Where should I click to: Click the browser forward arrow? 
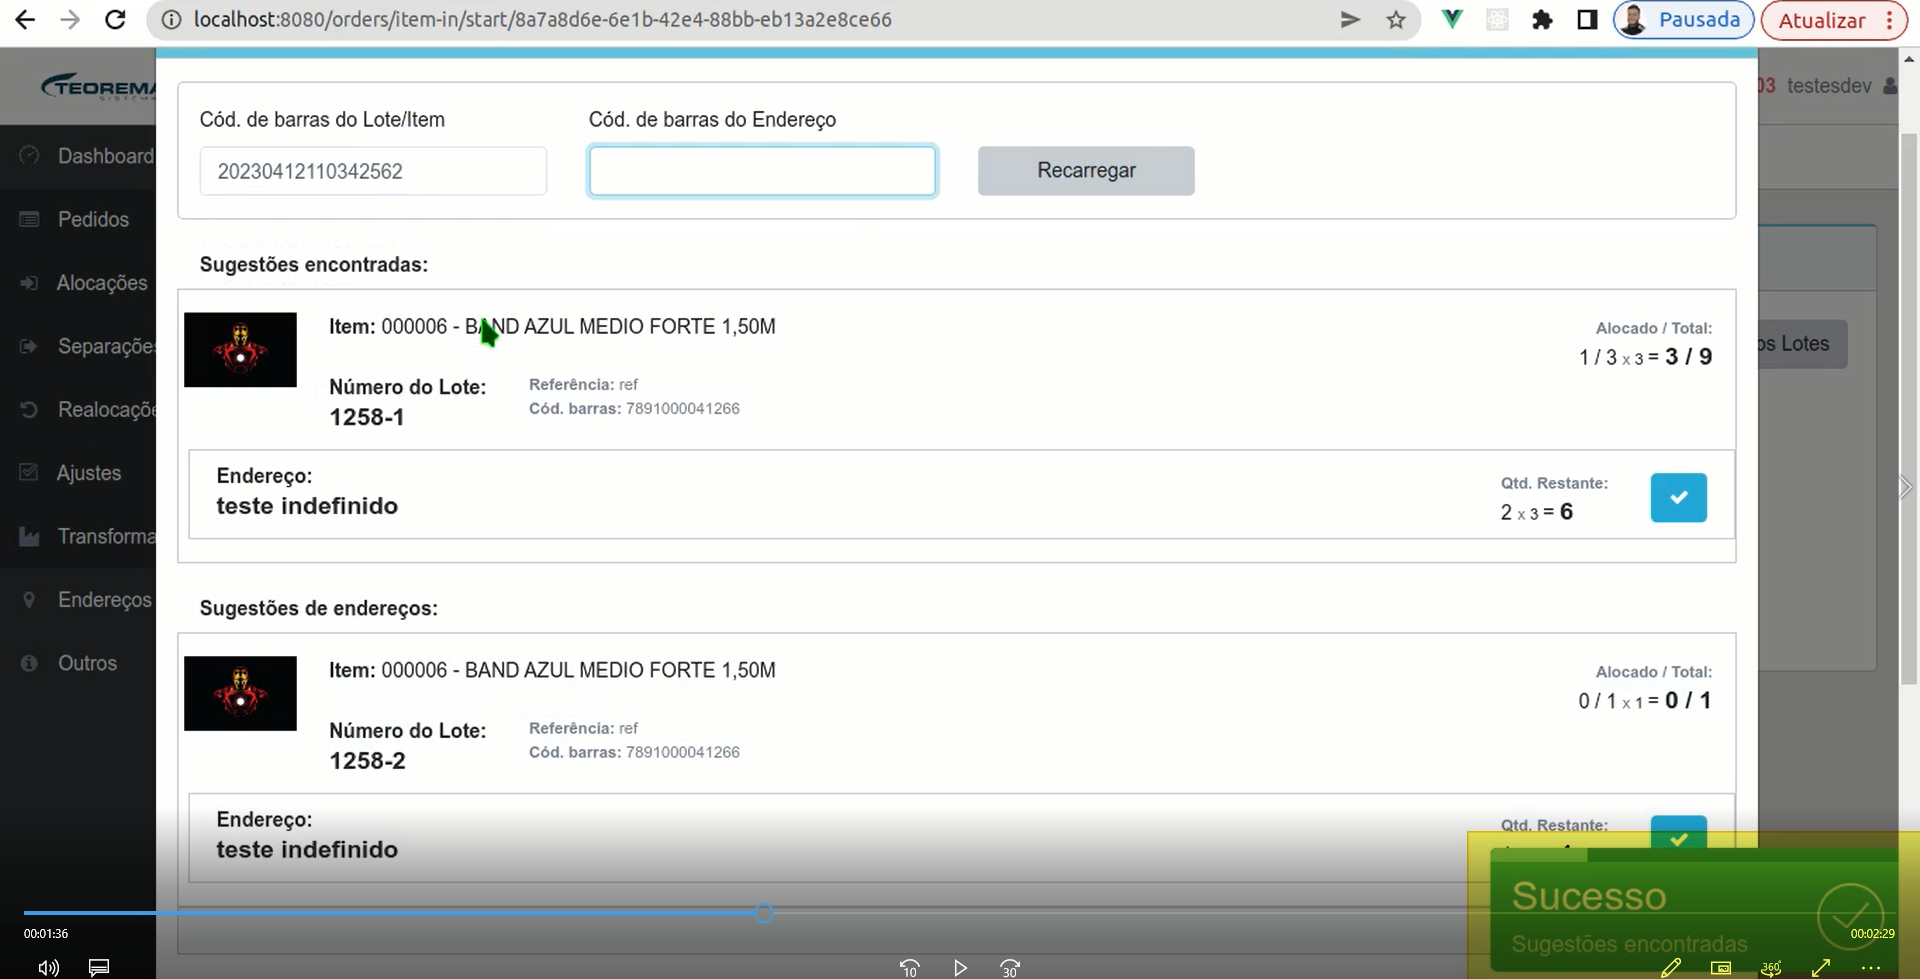(x=69, y=19)
